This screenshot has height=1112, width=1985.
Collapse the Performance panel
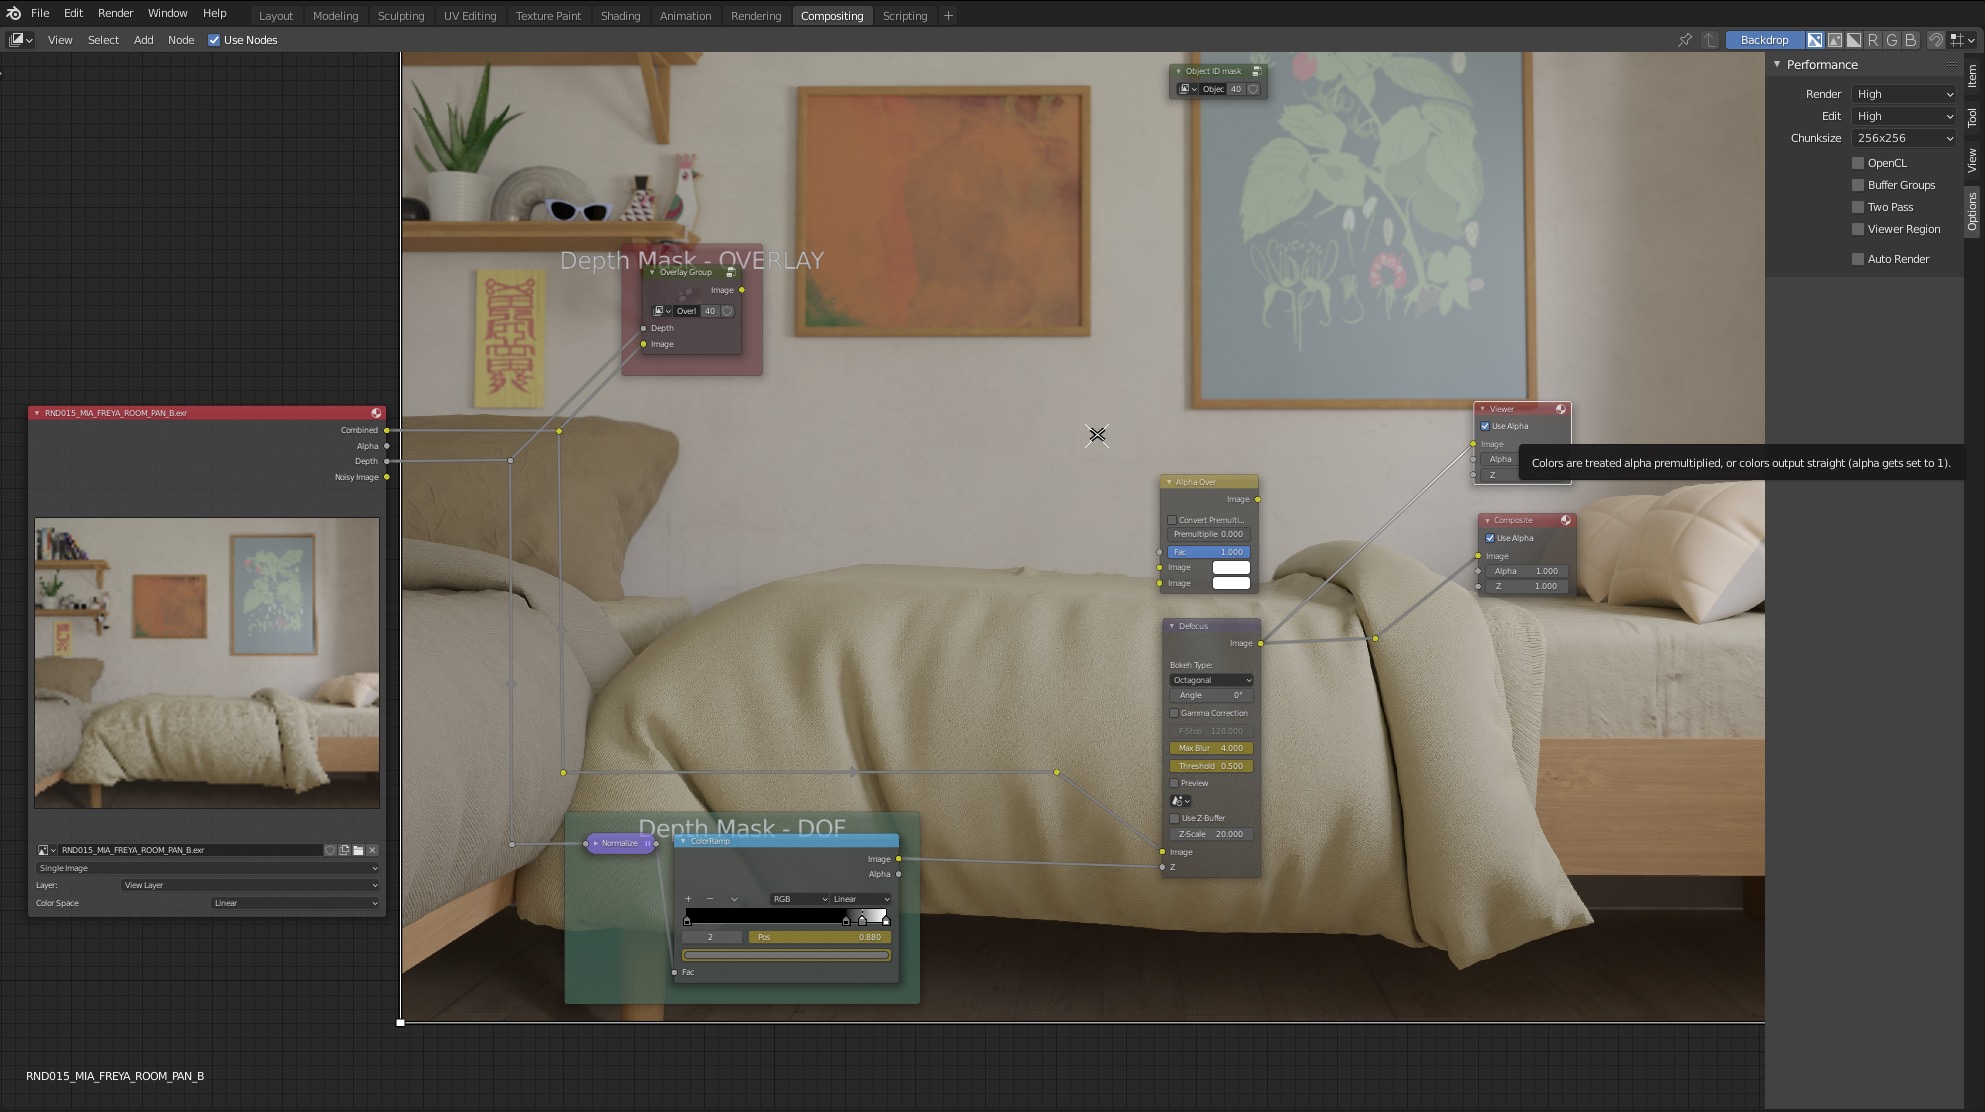coord(1777,64)
